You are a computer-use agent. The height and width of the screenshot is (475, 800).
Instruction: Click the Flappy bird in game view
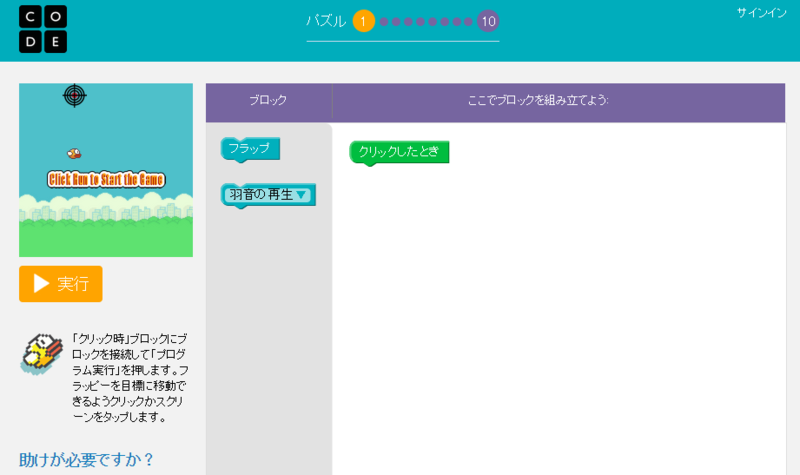74,153
